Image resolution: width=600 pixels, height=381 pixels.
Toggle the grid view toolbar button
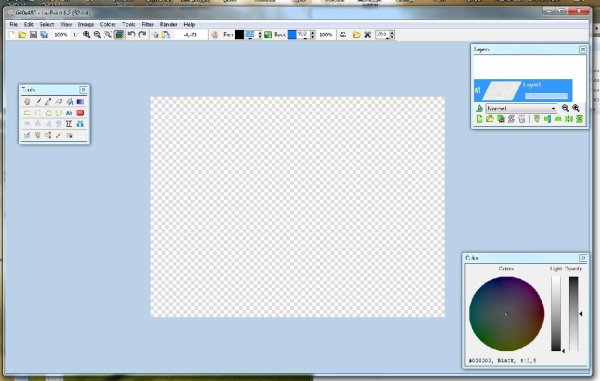coord(119,35)
